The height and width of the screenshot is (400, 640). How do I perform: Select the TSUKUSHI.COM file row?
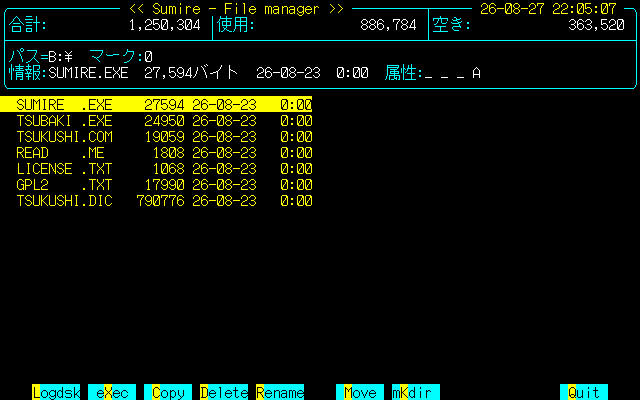coord(164,137)
